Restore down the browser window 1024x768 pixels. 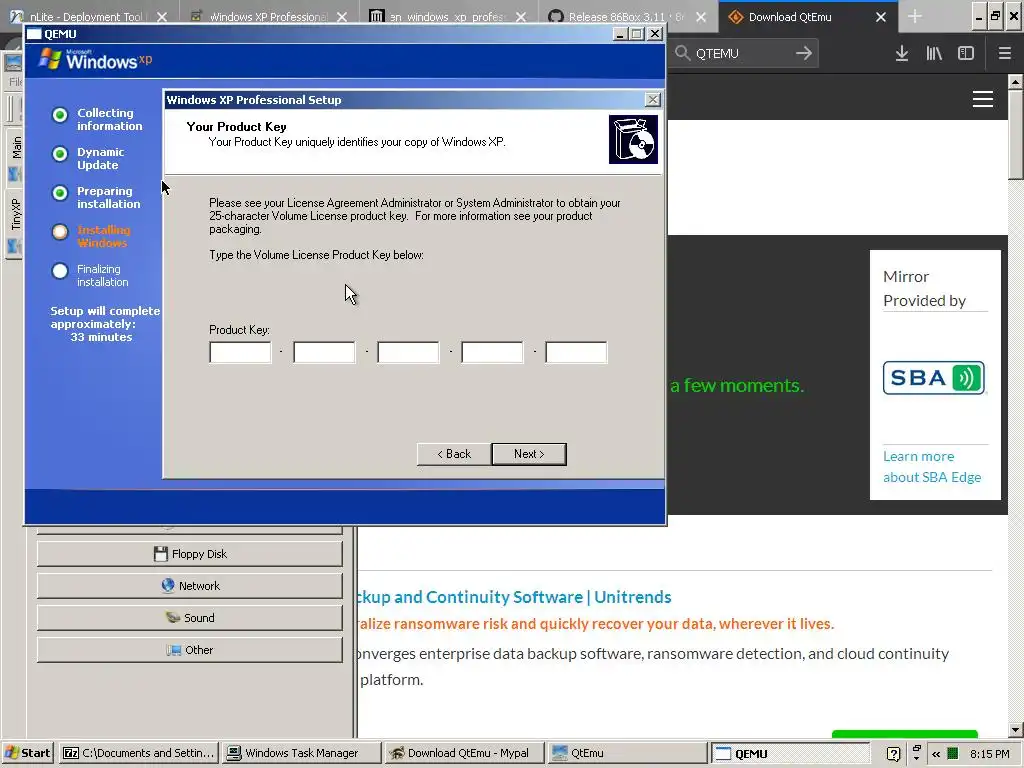click(x=995, y=16)
